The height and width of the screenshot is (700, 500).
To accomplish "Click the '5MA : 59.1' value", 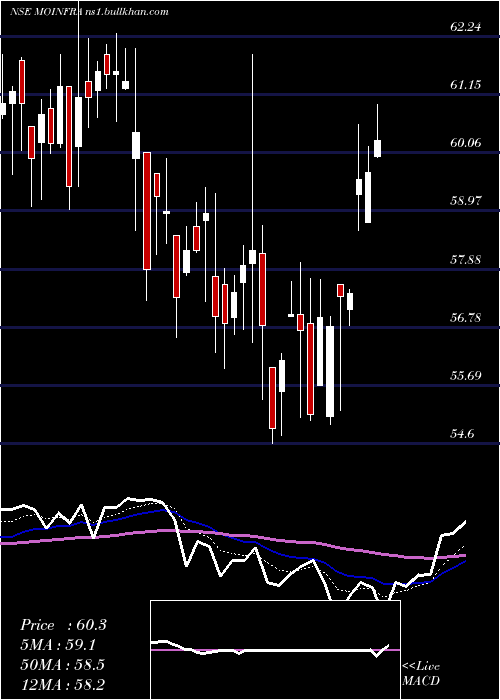I will (x=59, y=645).
